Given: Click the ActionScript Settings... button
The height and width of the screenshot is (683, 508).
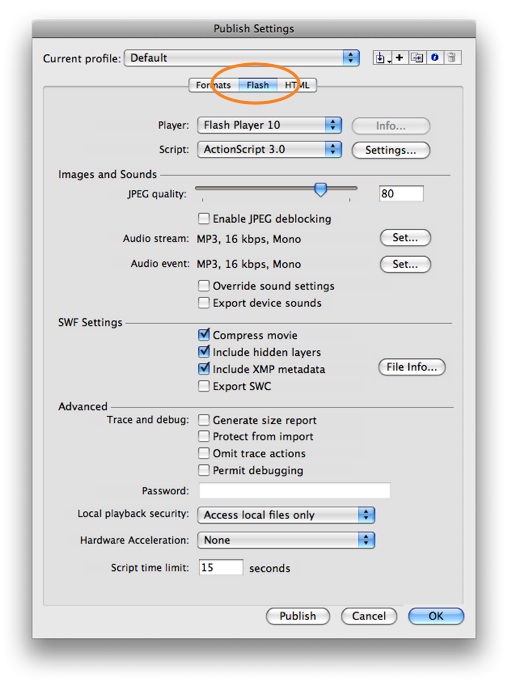Looking at the screenshot, I should point(391,150).
